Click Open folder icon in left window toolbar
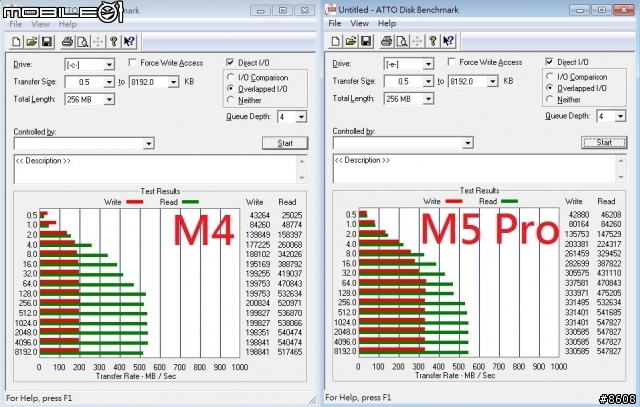Image resolution: width=640 pixels, height=407 pixels. click(x=31, y=42)
